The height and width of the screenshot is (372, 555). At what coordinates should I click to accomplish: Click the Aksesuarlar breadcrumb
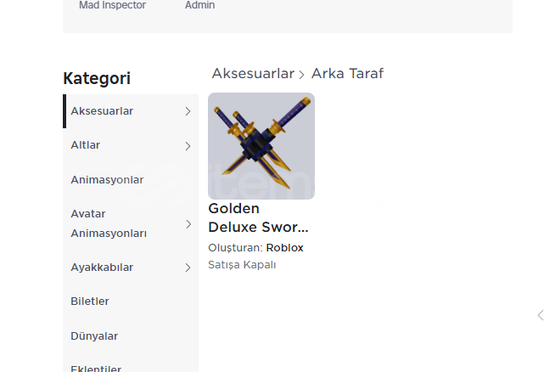coord(253,74)
